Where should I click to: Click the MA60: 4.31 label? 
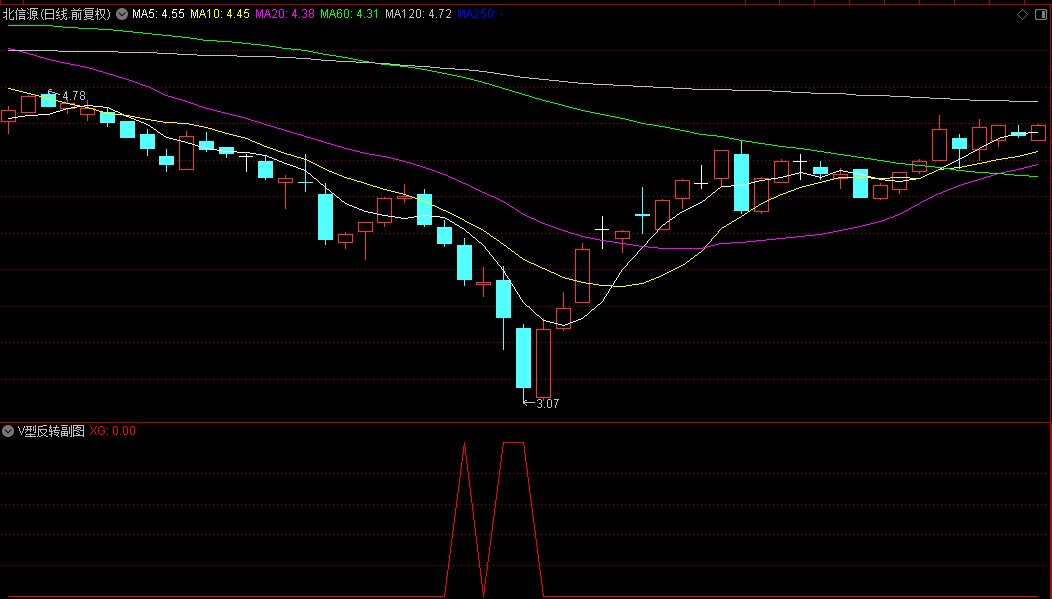350,14
